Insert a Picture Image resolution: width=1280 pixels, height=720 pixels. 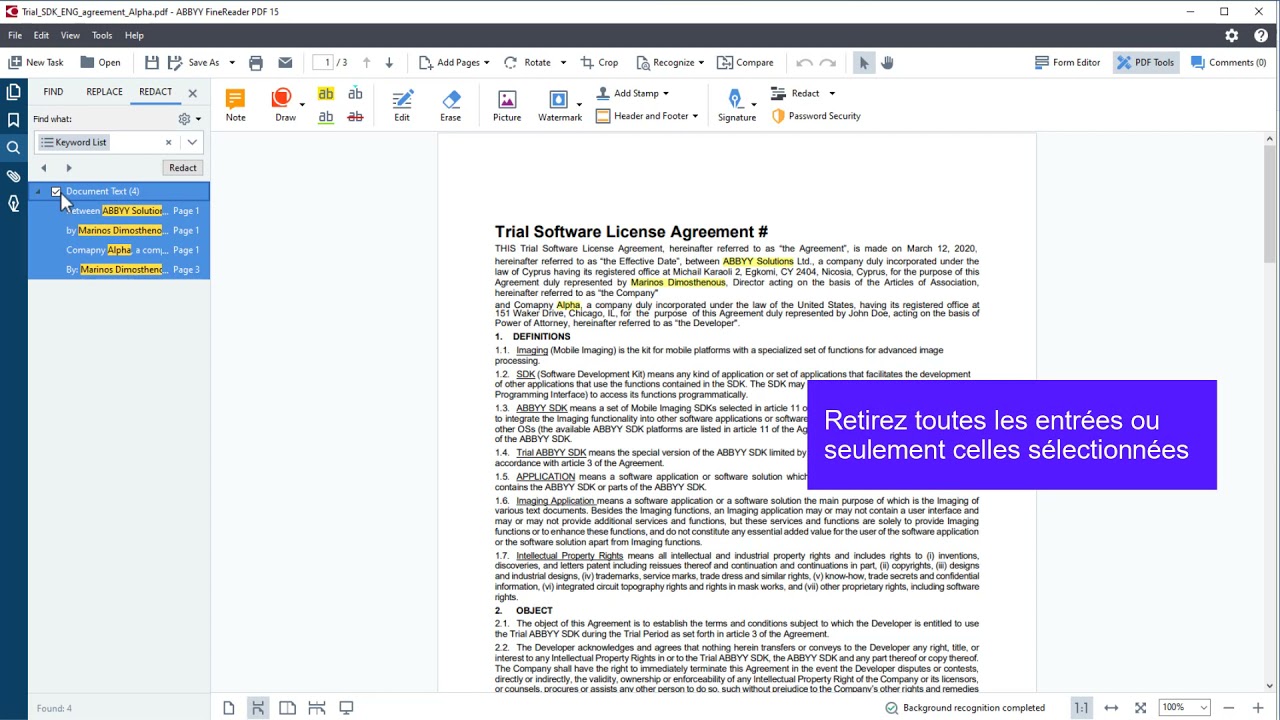pos(507,105)
